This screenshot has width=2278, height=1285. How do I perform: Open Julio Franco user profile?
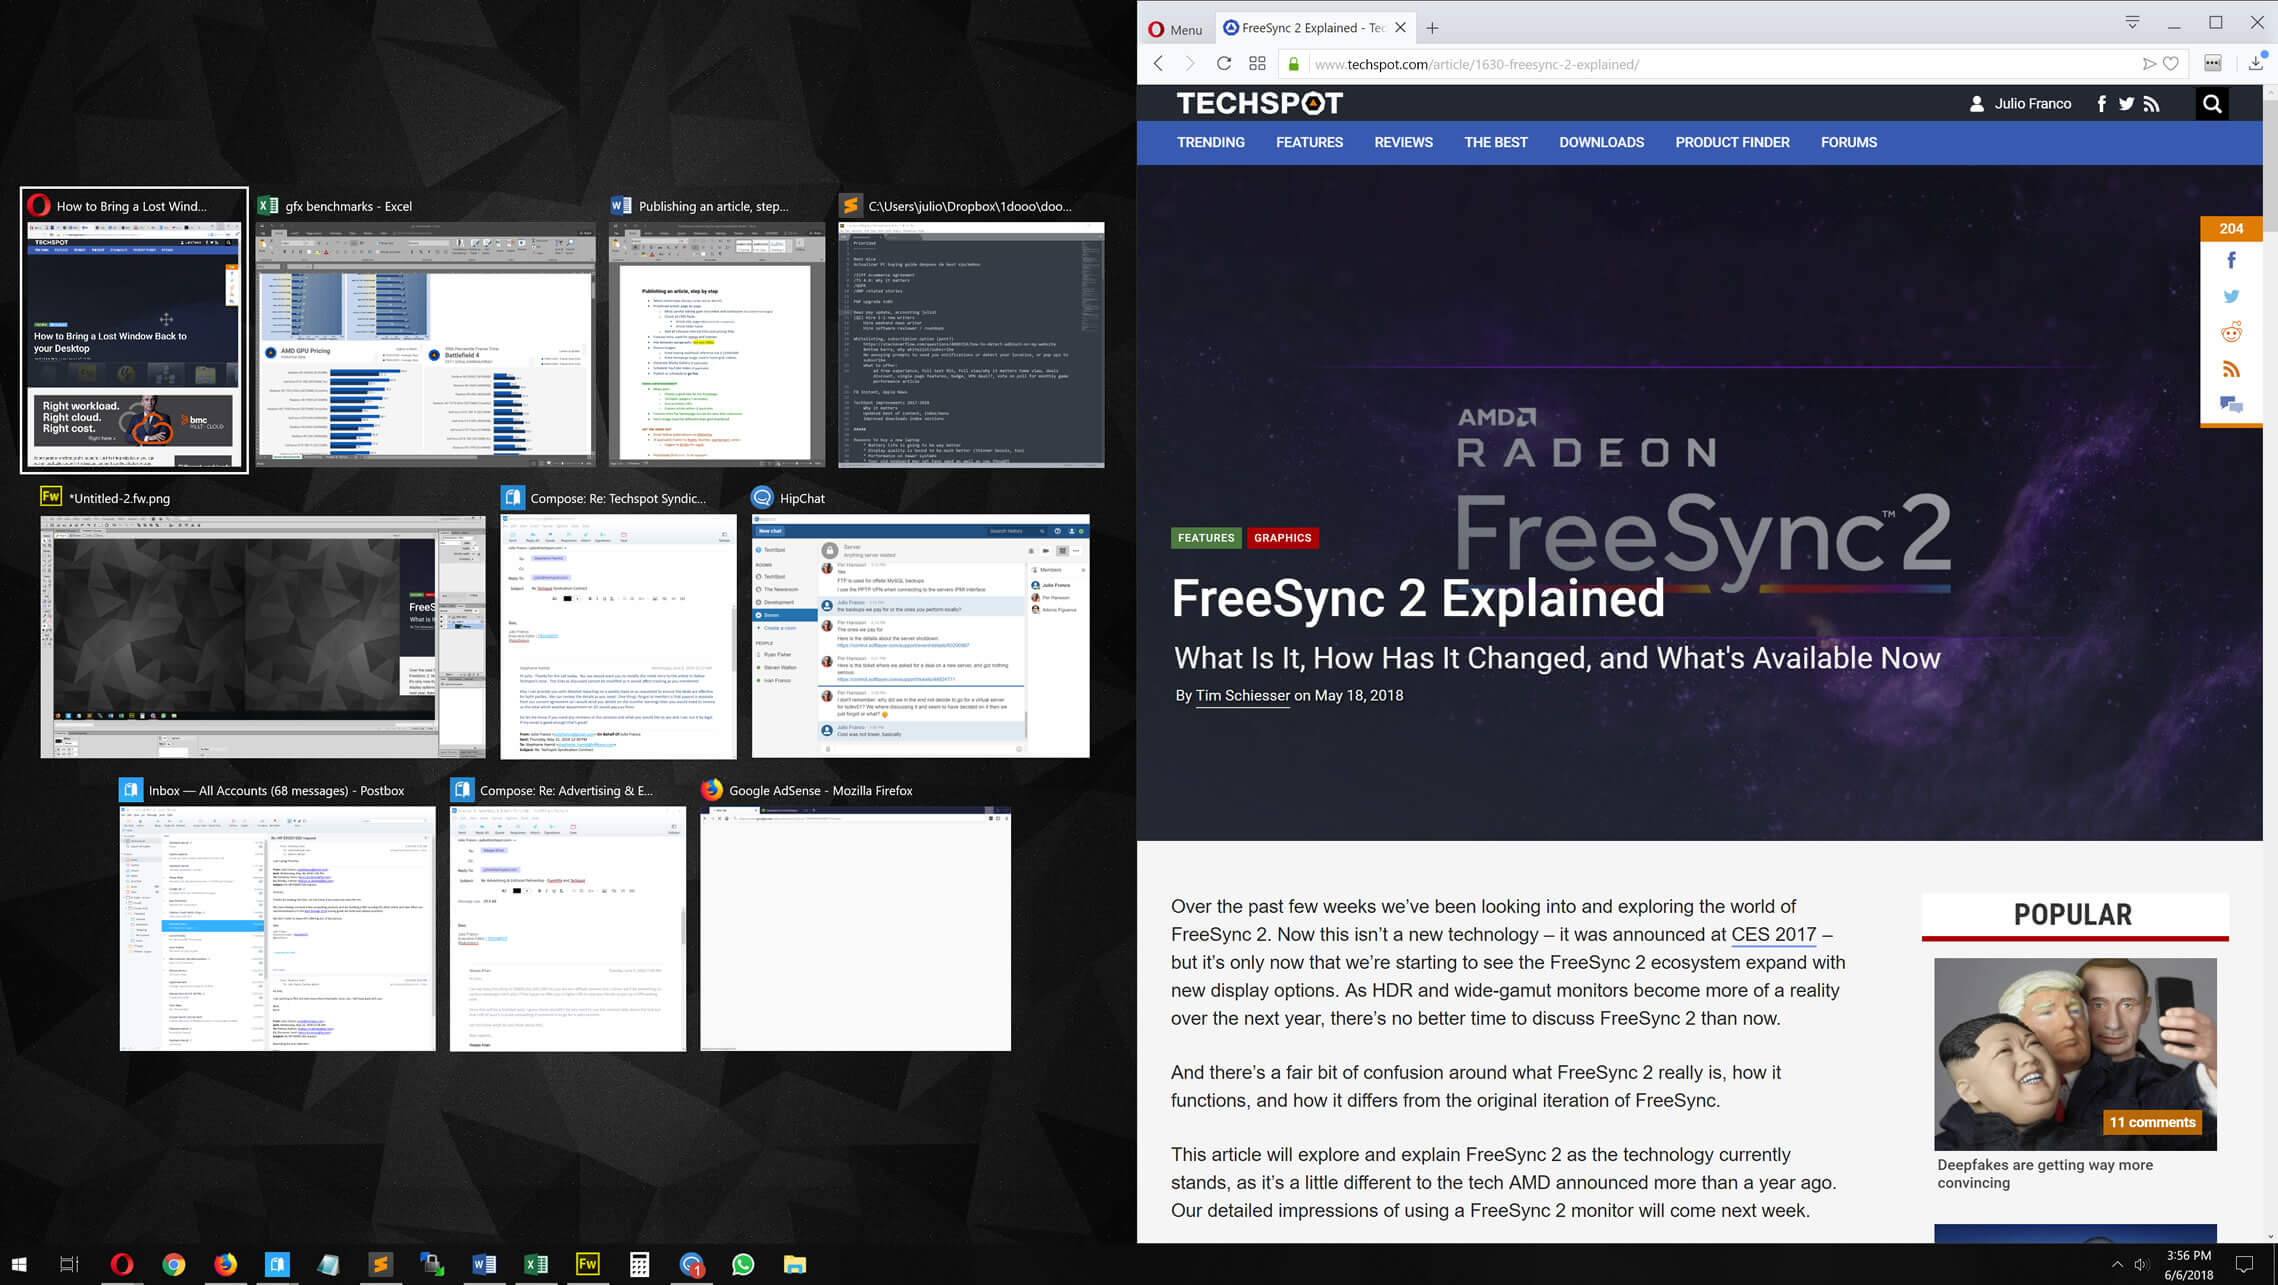tap(2021, 104)
